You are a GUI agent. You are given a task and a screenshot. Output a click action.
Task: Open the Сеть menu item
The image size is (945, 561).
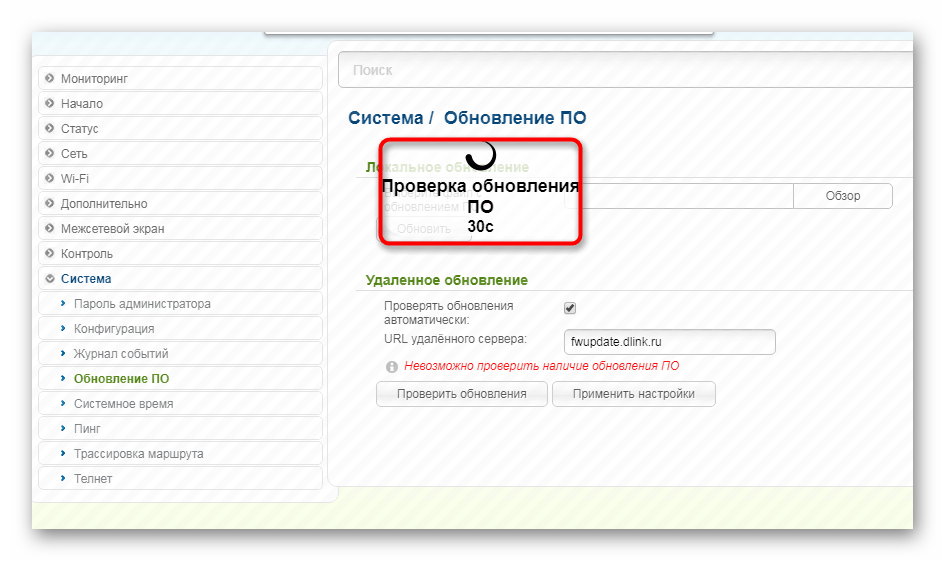(x=180, y=153)
